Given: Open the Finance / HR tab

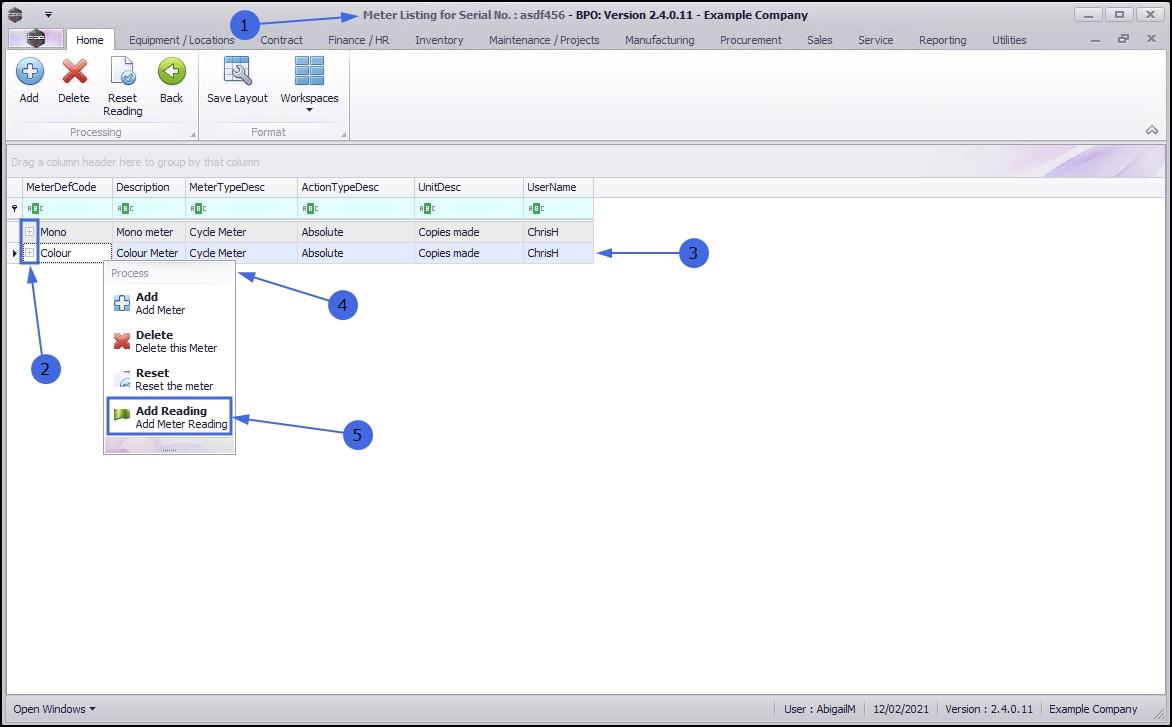Looking at the screenshot, I should [359, 40].
